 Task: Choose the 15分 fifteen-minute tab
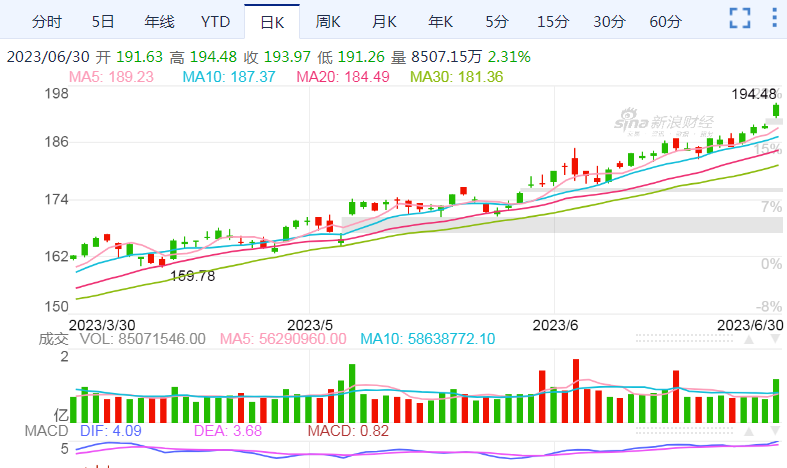553,22
